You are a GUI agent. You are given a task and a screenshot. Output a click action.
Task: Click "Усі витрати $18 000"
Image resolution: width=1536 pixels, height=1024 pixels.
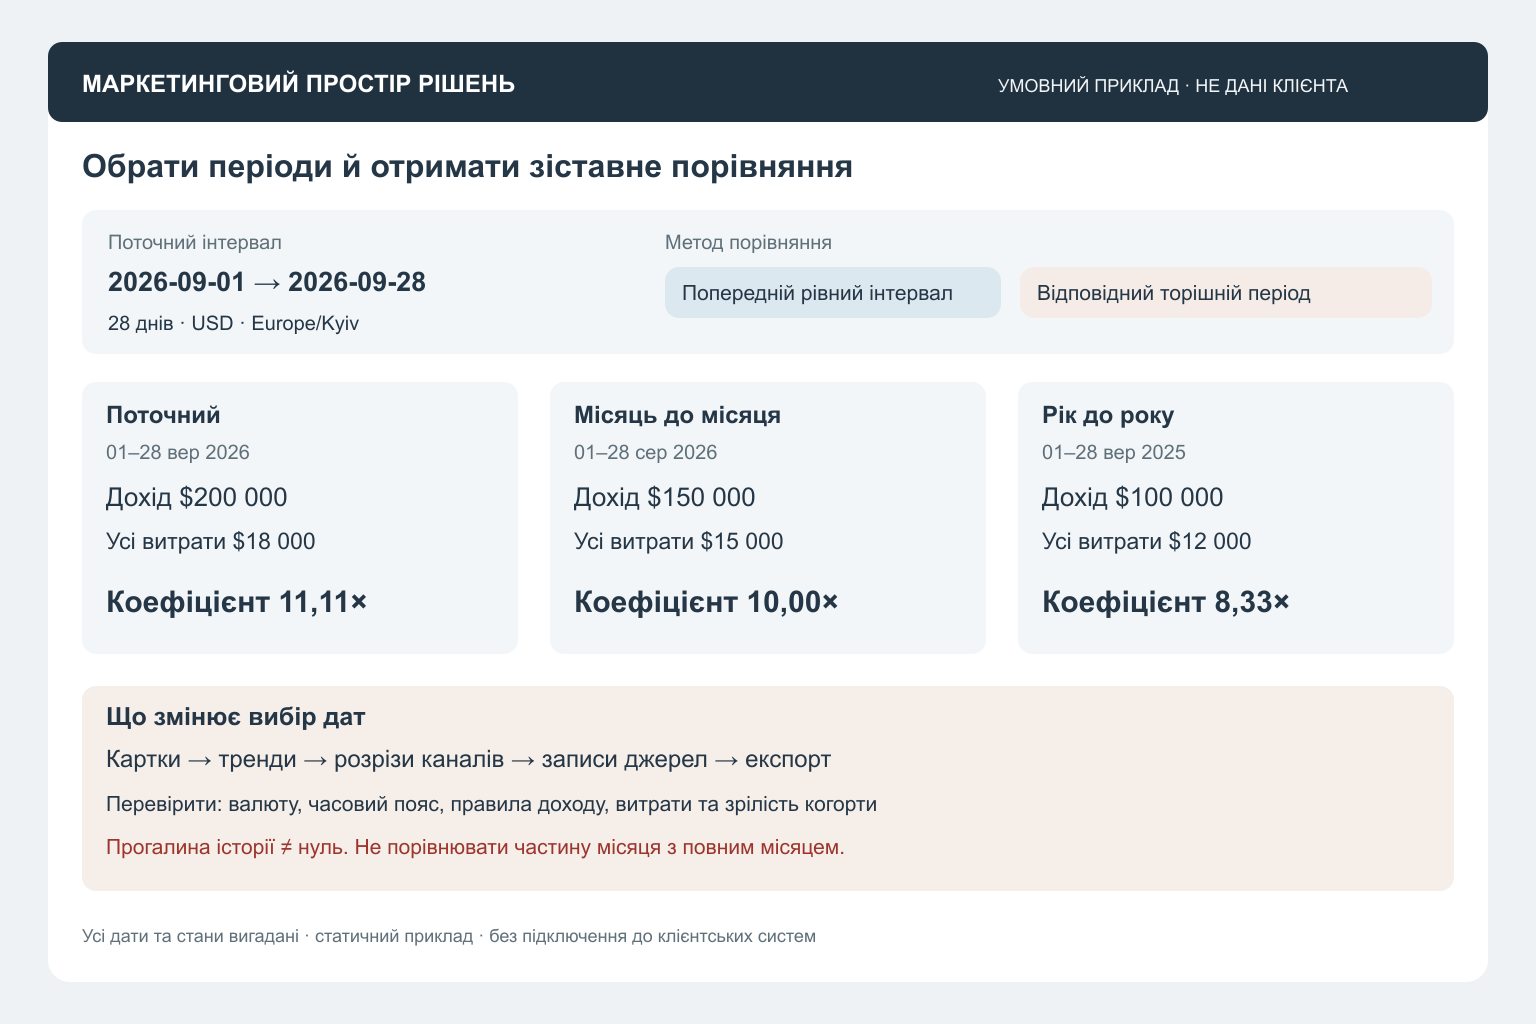click(x=211, y=541)
